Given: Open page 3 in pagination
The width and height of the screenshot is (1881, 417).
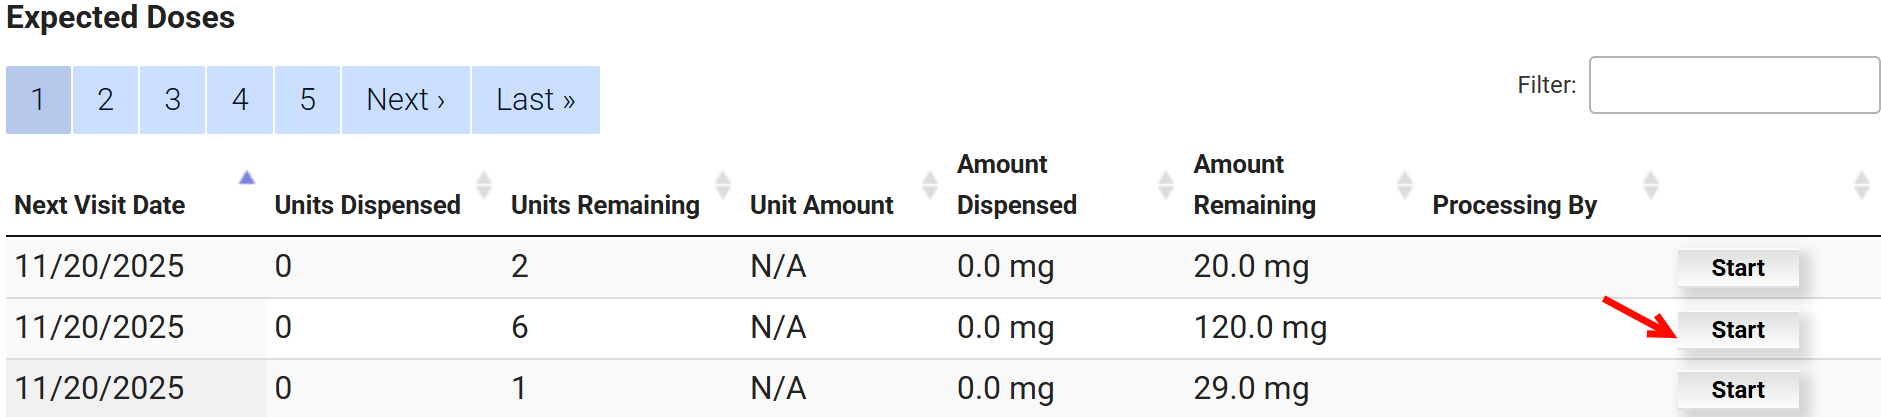Looking at the screenshot, I should [173, 100].
